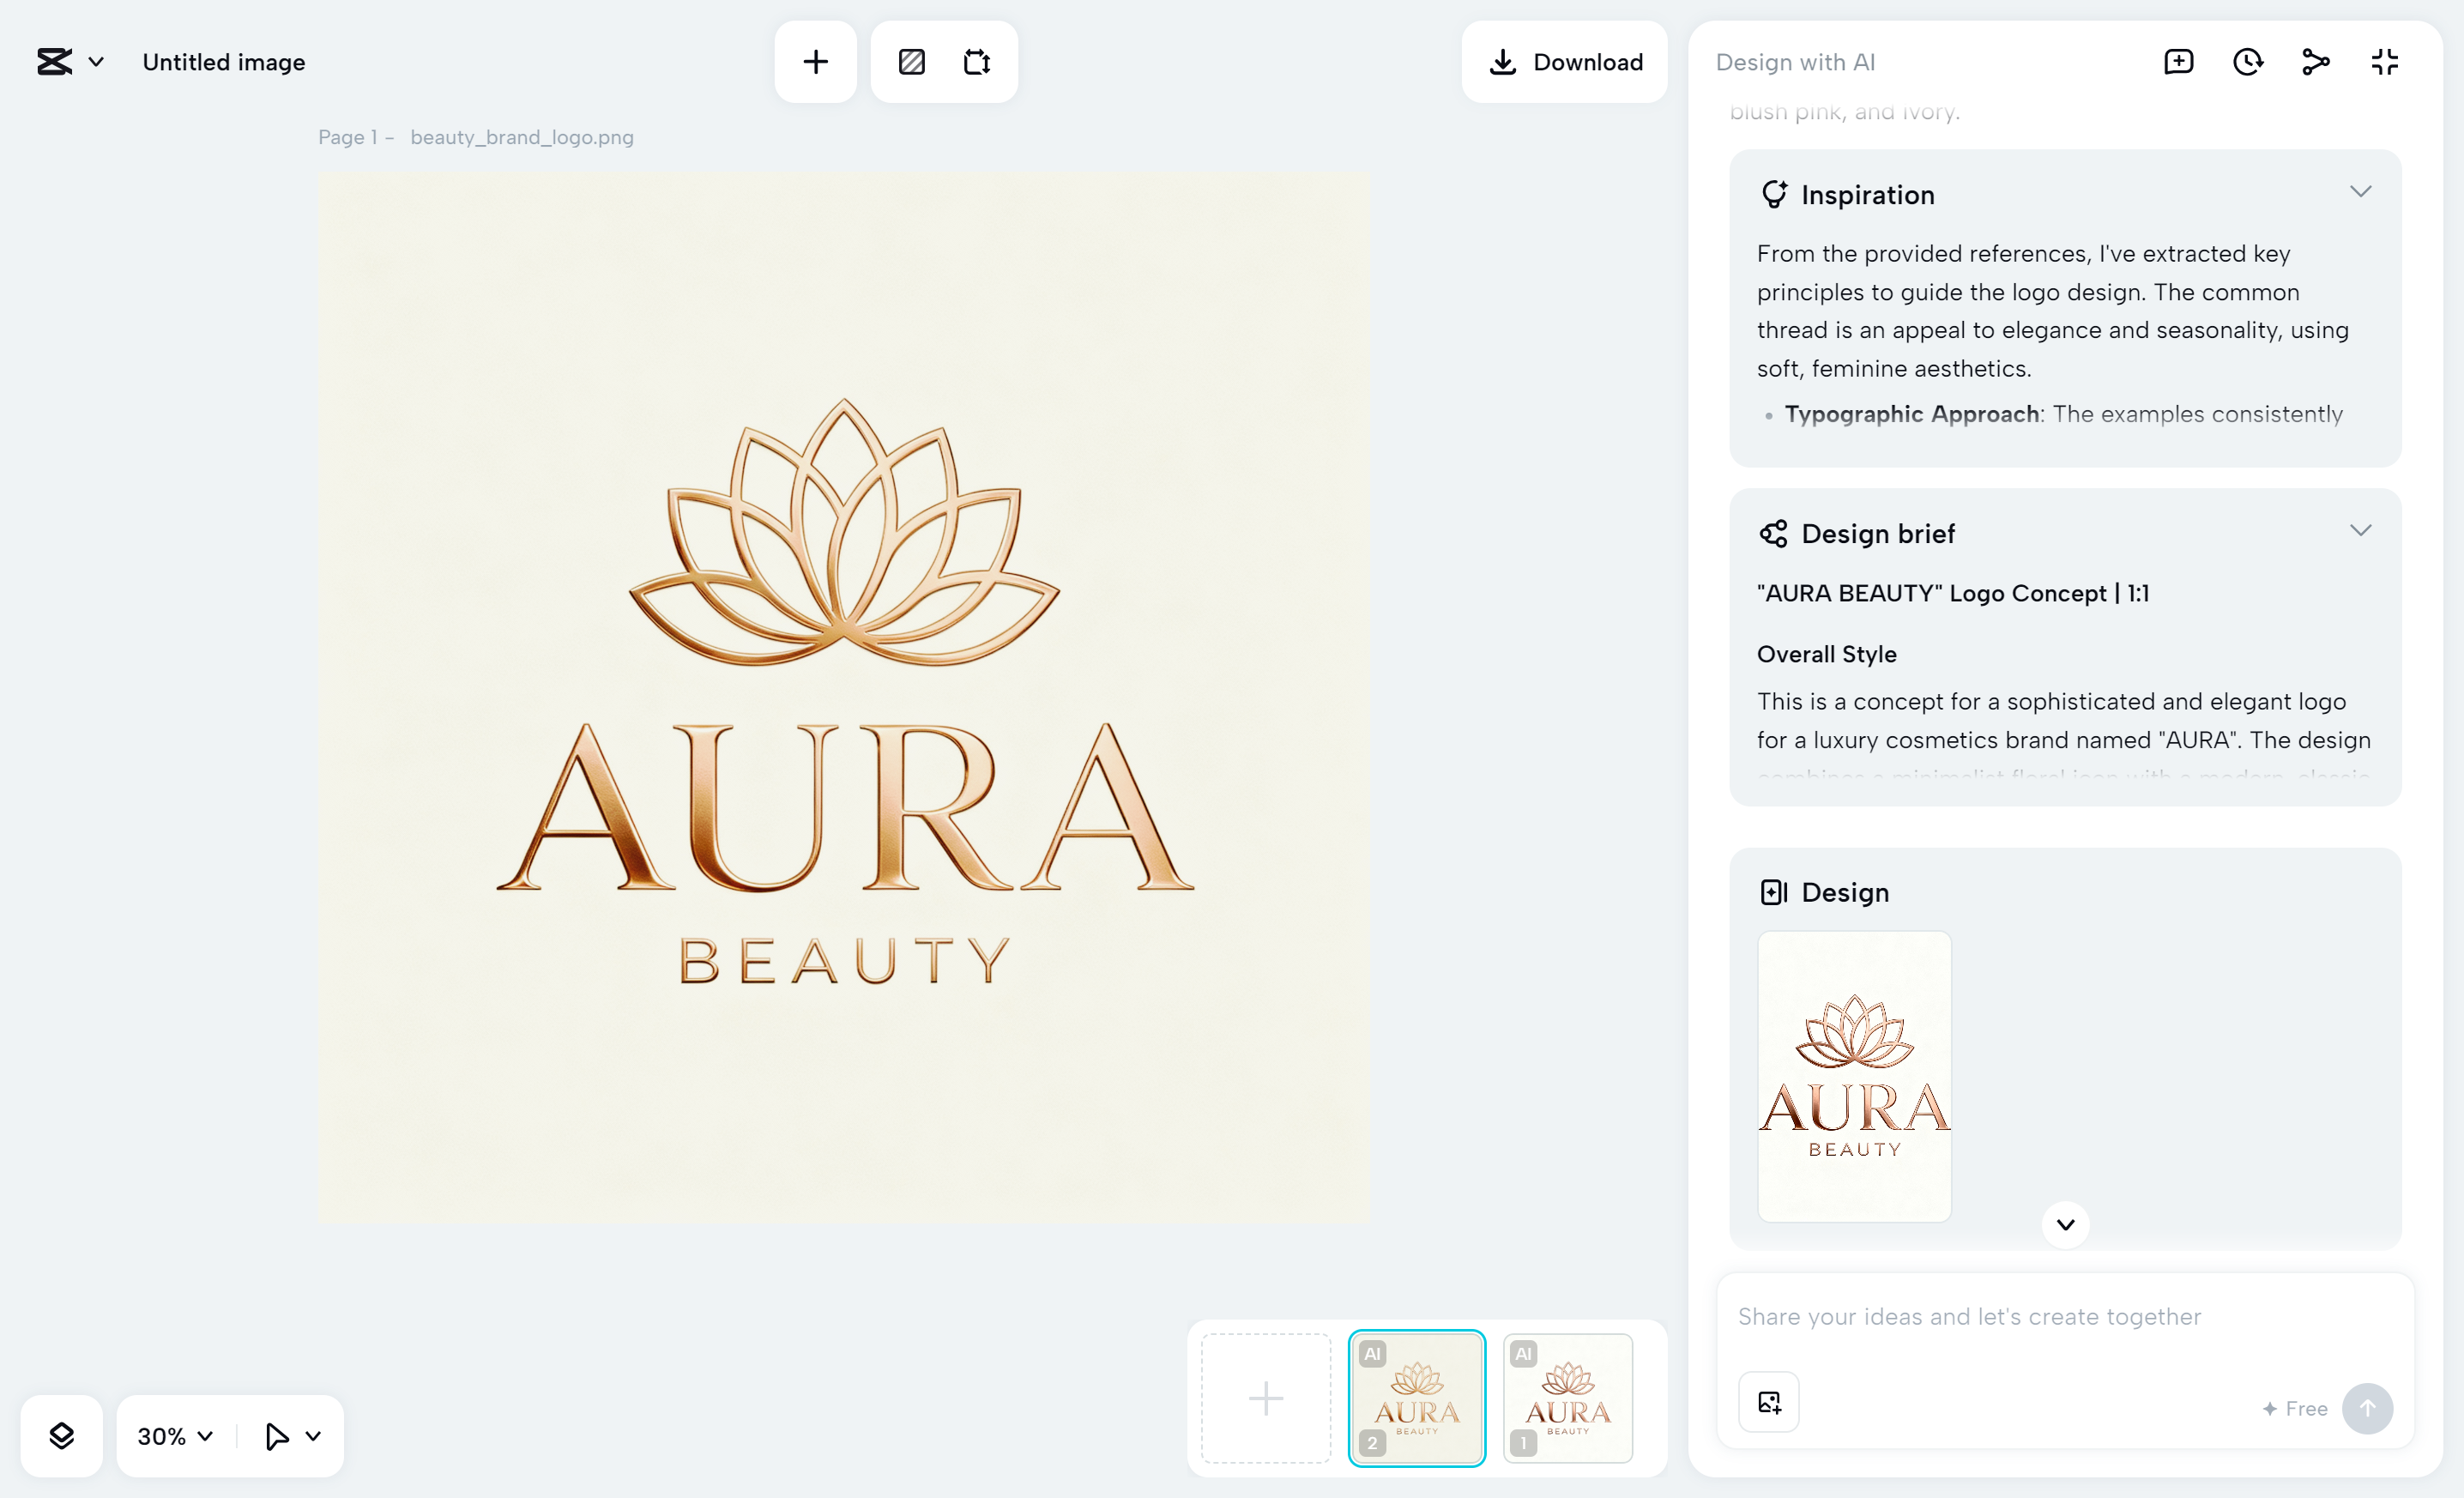The width and height of the screenshot is (2464, 1498).
Task: Click the collapse panel arrows icon
Action: click(x=2384, y=62)
